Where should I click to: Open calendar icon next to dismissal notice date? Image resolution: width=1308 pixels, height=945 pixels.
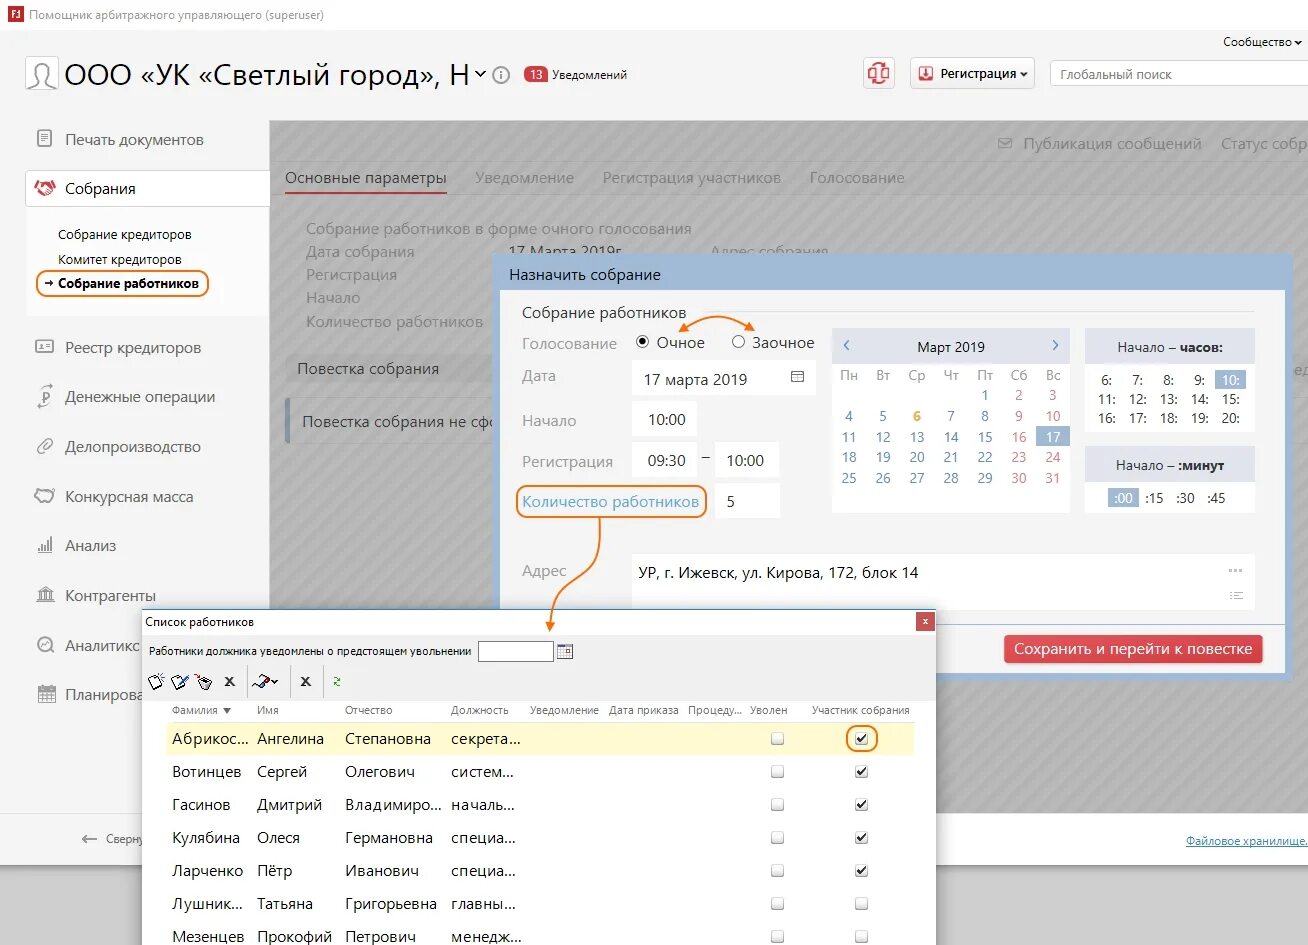pyautogui.click(x=565, y=651)
